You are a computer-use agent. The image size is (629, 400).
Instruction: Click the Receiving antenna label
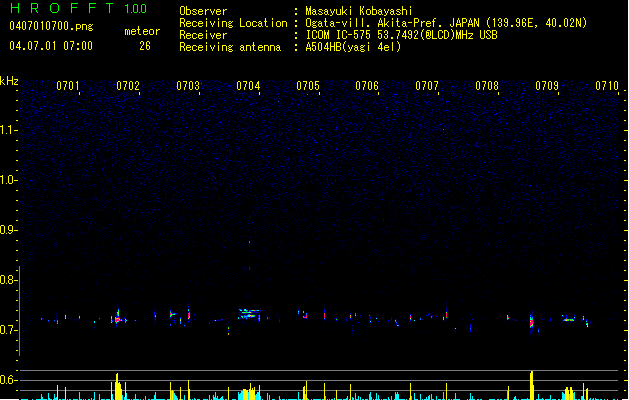pos(230,47)
